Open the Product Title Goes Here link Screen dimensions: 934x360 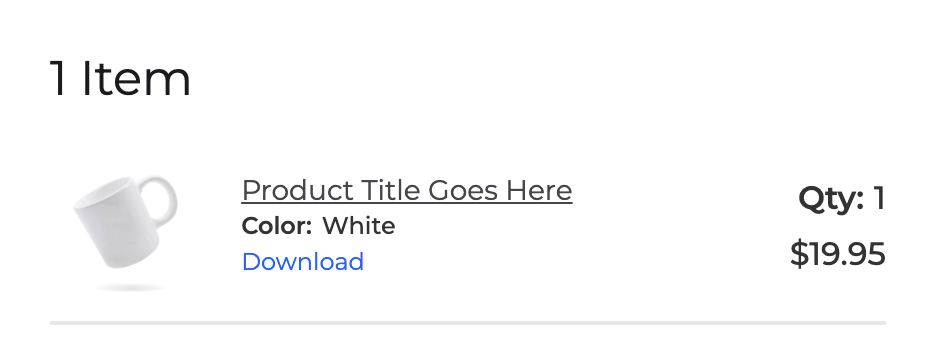(x=407, y=191)
